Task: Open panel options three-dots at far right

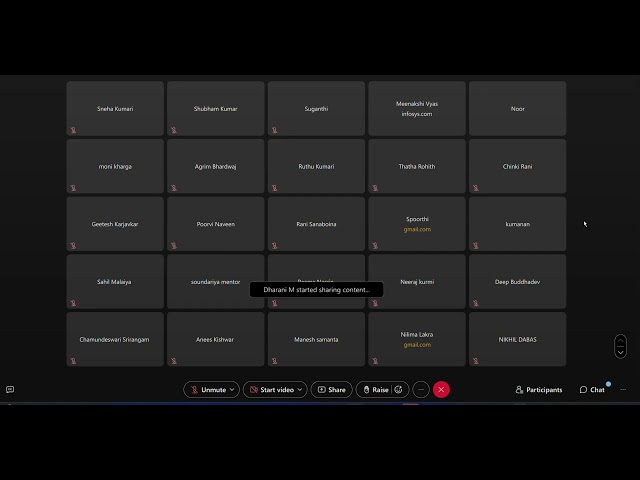Action: click(x=623, y=390)
